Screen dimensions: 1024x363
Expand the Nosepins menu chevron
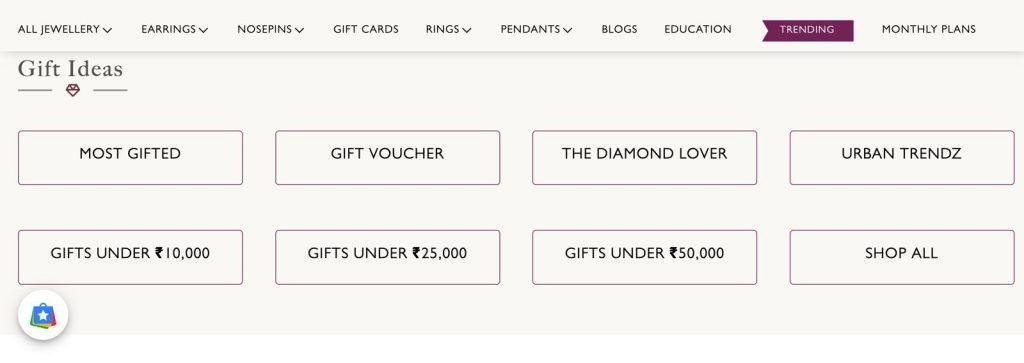300,30
